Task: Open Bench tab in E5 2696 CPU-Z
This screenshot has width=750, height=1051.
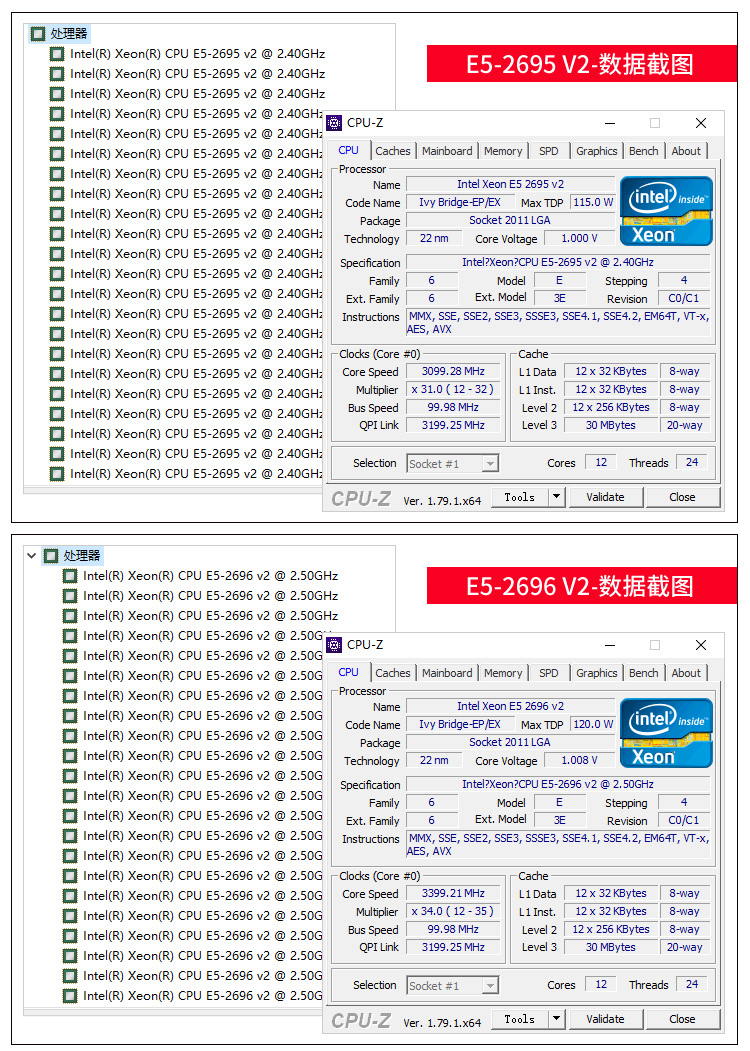Action: coord(643,674)
